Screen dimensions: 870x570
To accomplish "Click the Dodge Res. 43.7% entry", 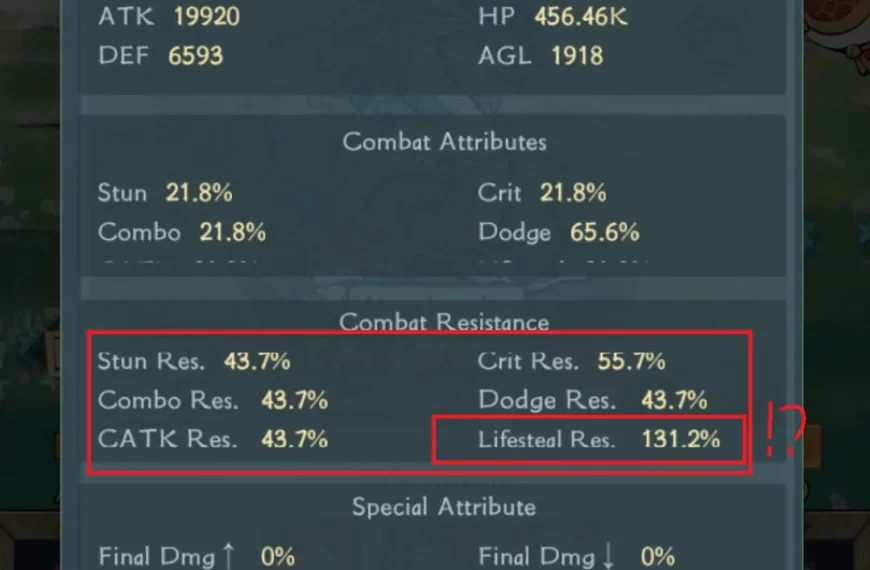I will (592, 401).
